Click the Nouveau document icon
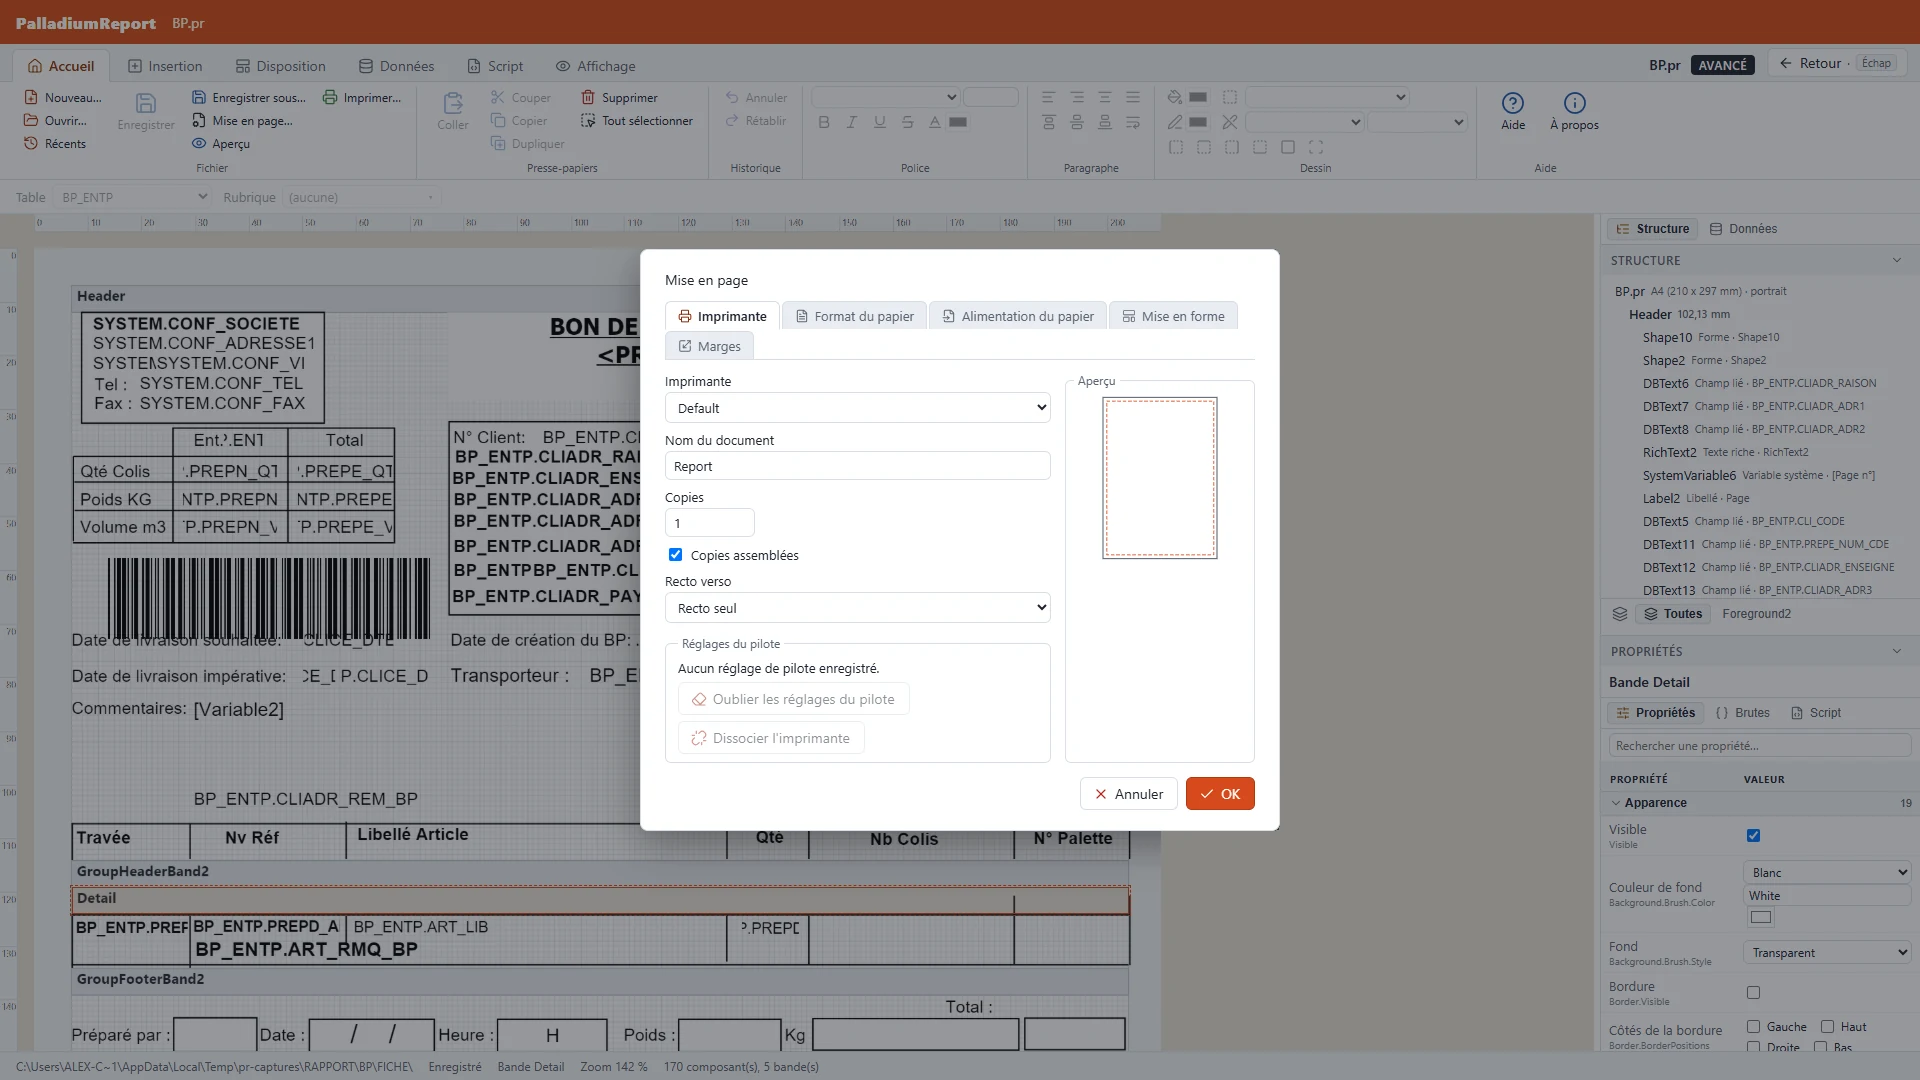 31,97
